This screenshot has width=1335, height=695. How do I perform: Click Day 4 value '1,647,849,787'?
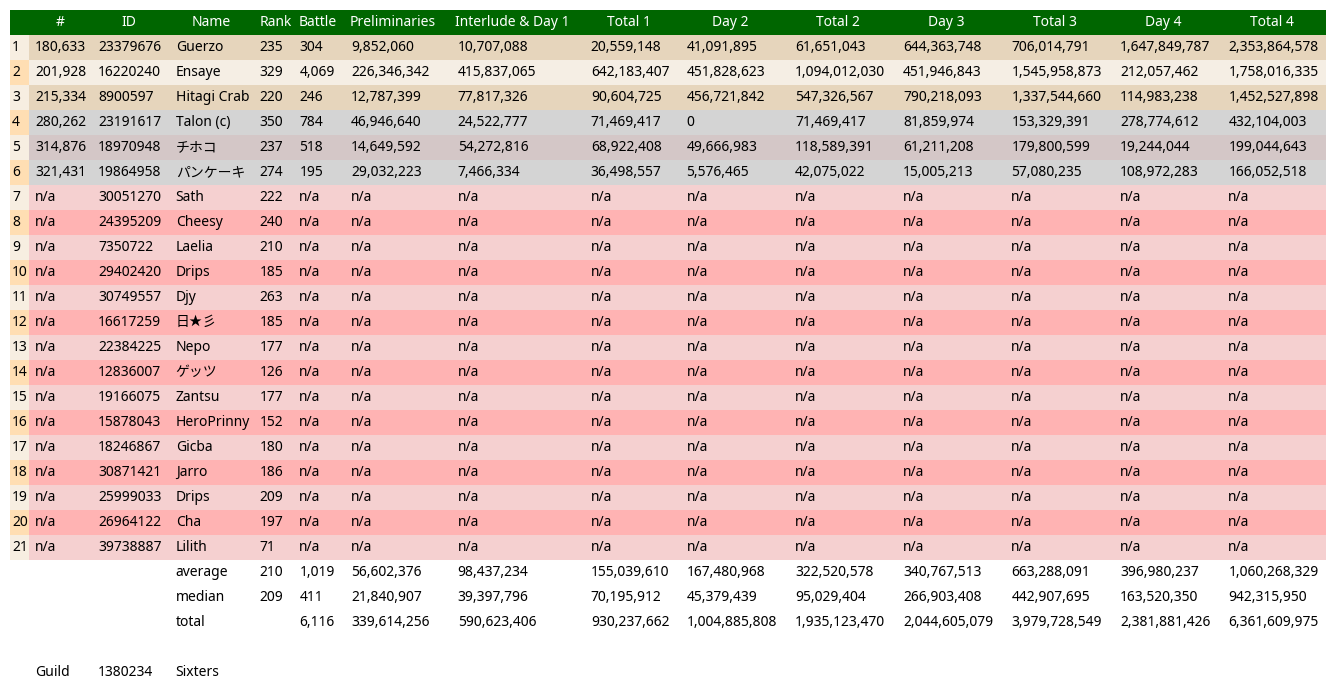[1164, 46]
